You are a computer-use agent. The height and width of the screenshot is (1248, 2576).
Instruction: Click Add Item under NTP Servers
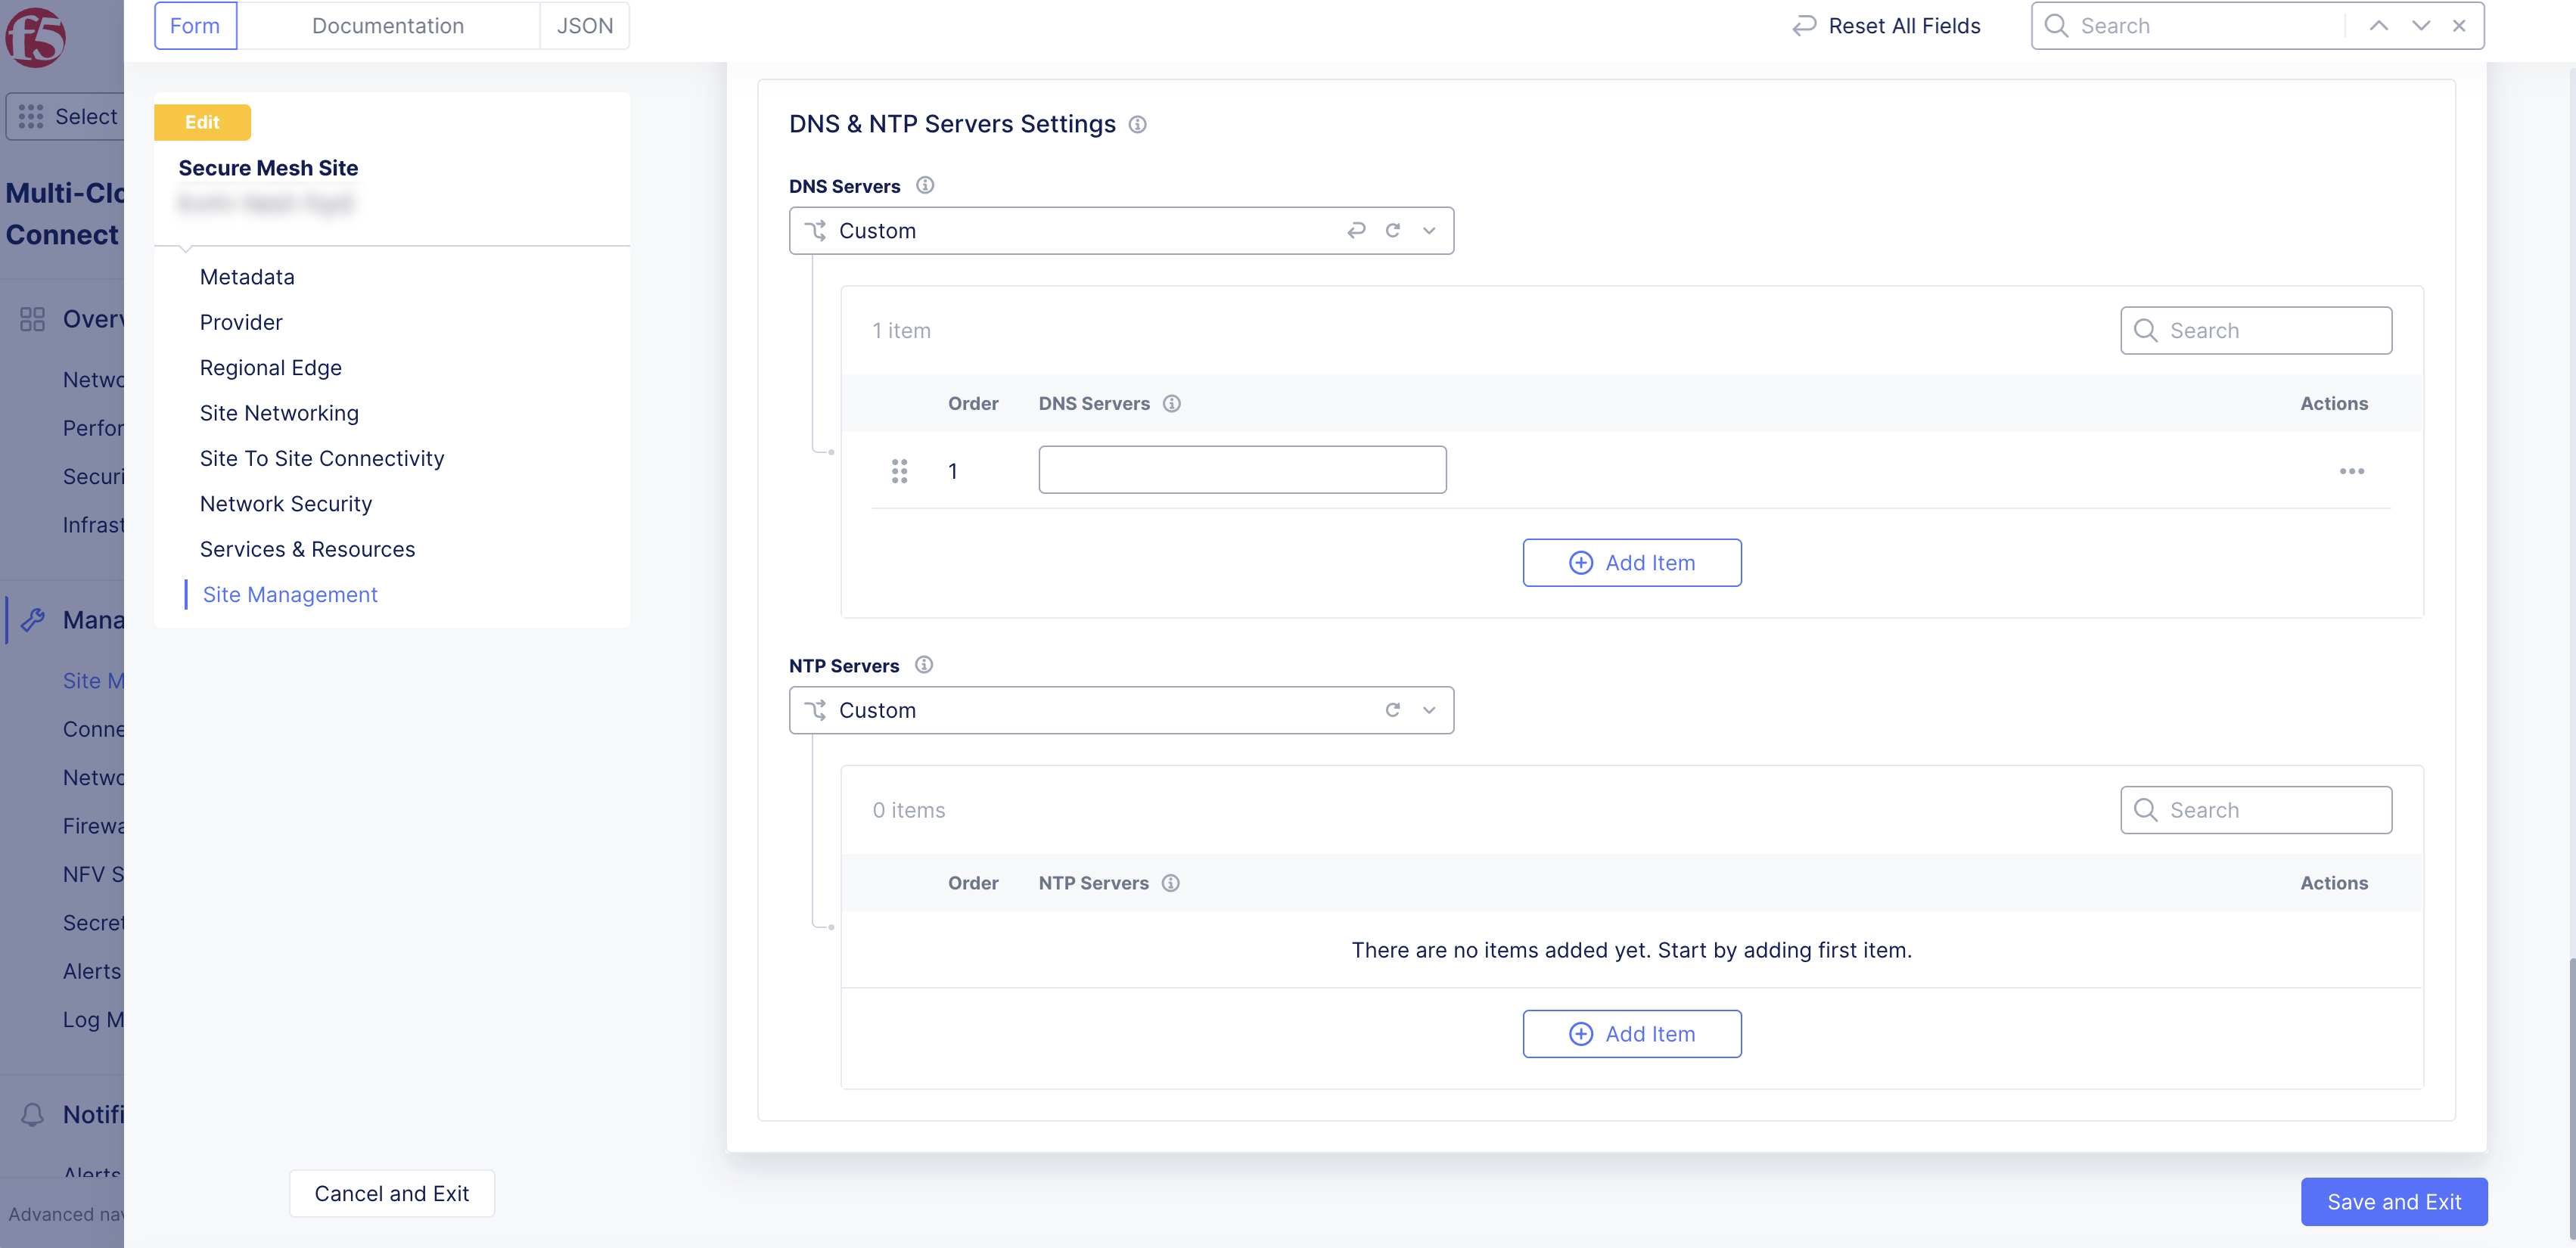click(1632, 1033)
